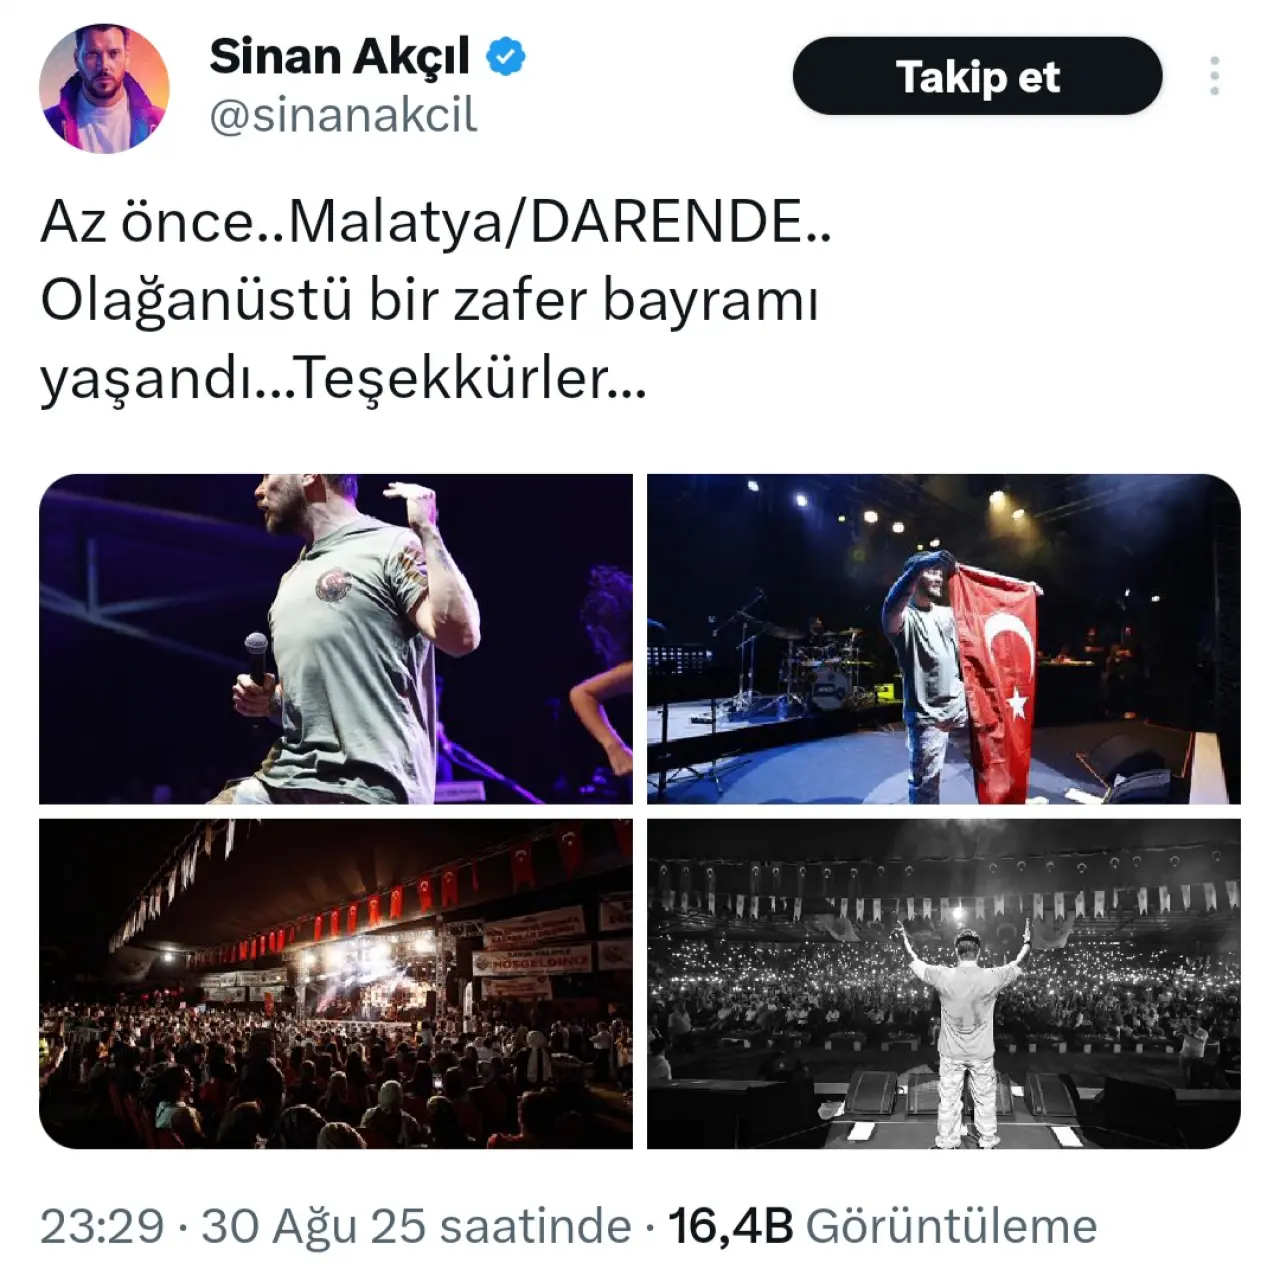
Task: Open Sinan Akçıl's profile avatar
Action: click(103, 88)
